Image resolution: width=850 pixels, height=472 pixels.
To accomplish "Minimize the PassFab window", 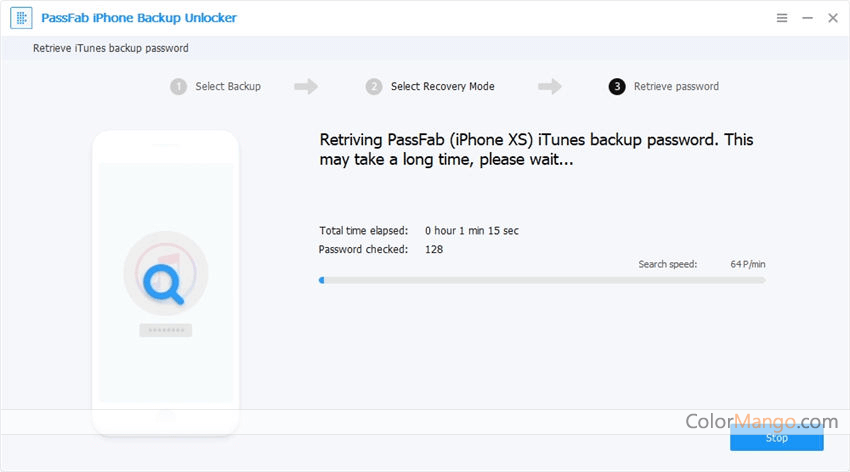I will [x=805, y=18].
